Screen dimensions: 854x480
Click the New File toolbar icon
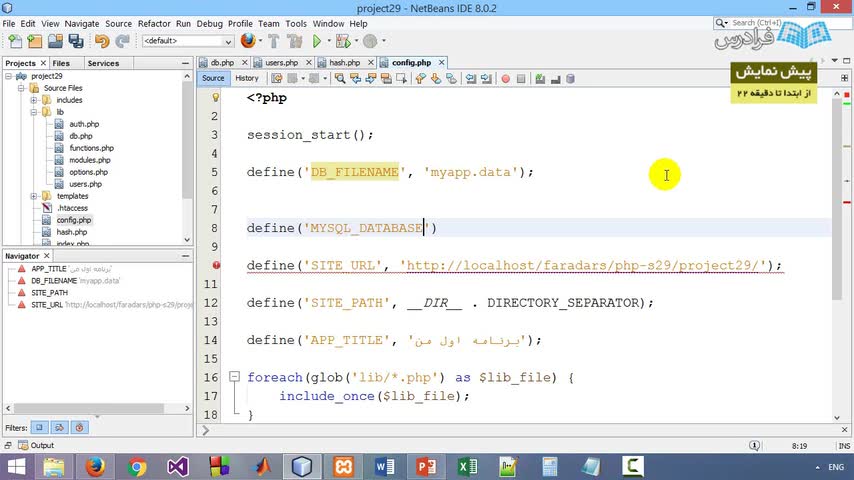pyautogui.click(x=15, y=41)
